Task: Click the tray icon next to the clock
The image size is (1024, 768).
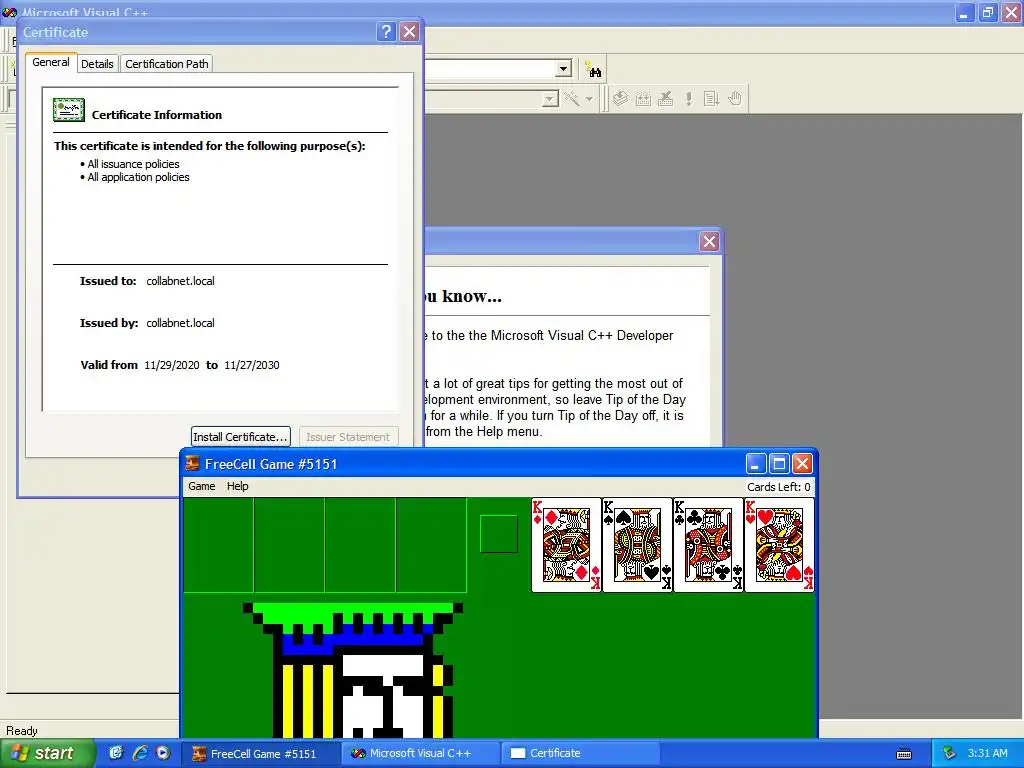Action: pyautogui.click(x=949, y=753)
